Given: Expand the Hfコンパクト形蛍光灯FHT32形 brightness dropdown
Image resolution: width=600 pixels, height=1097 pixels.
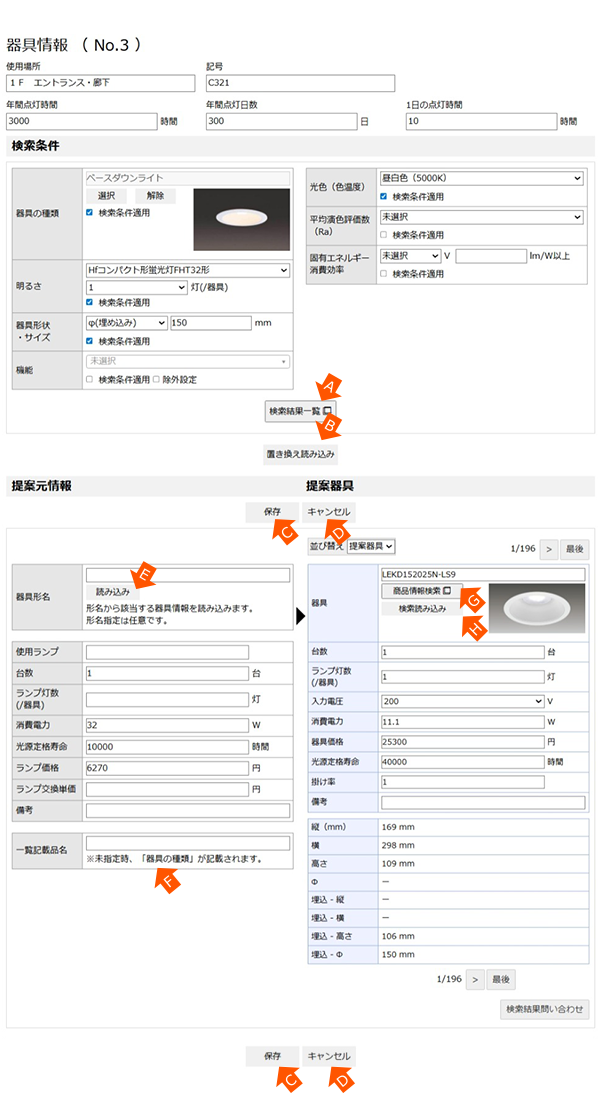Looking at the screenshot, I should [188, 269].
